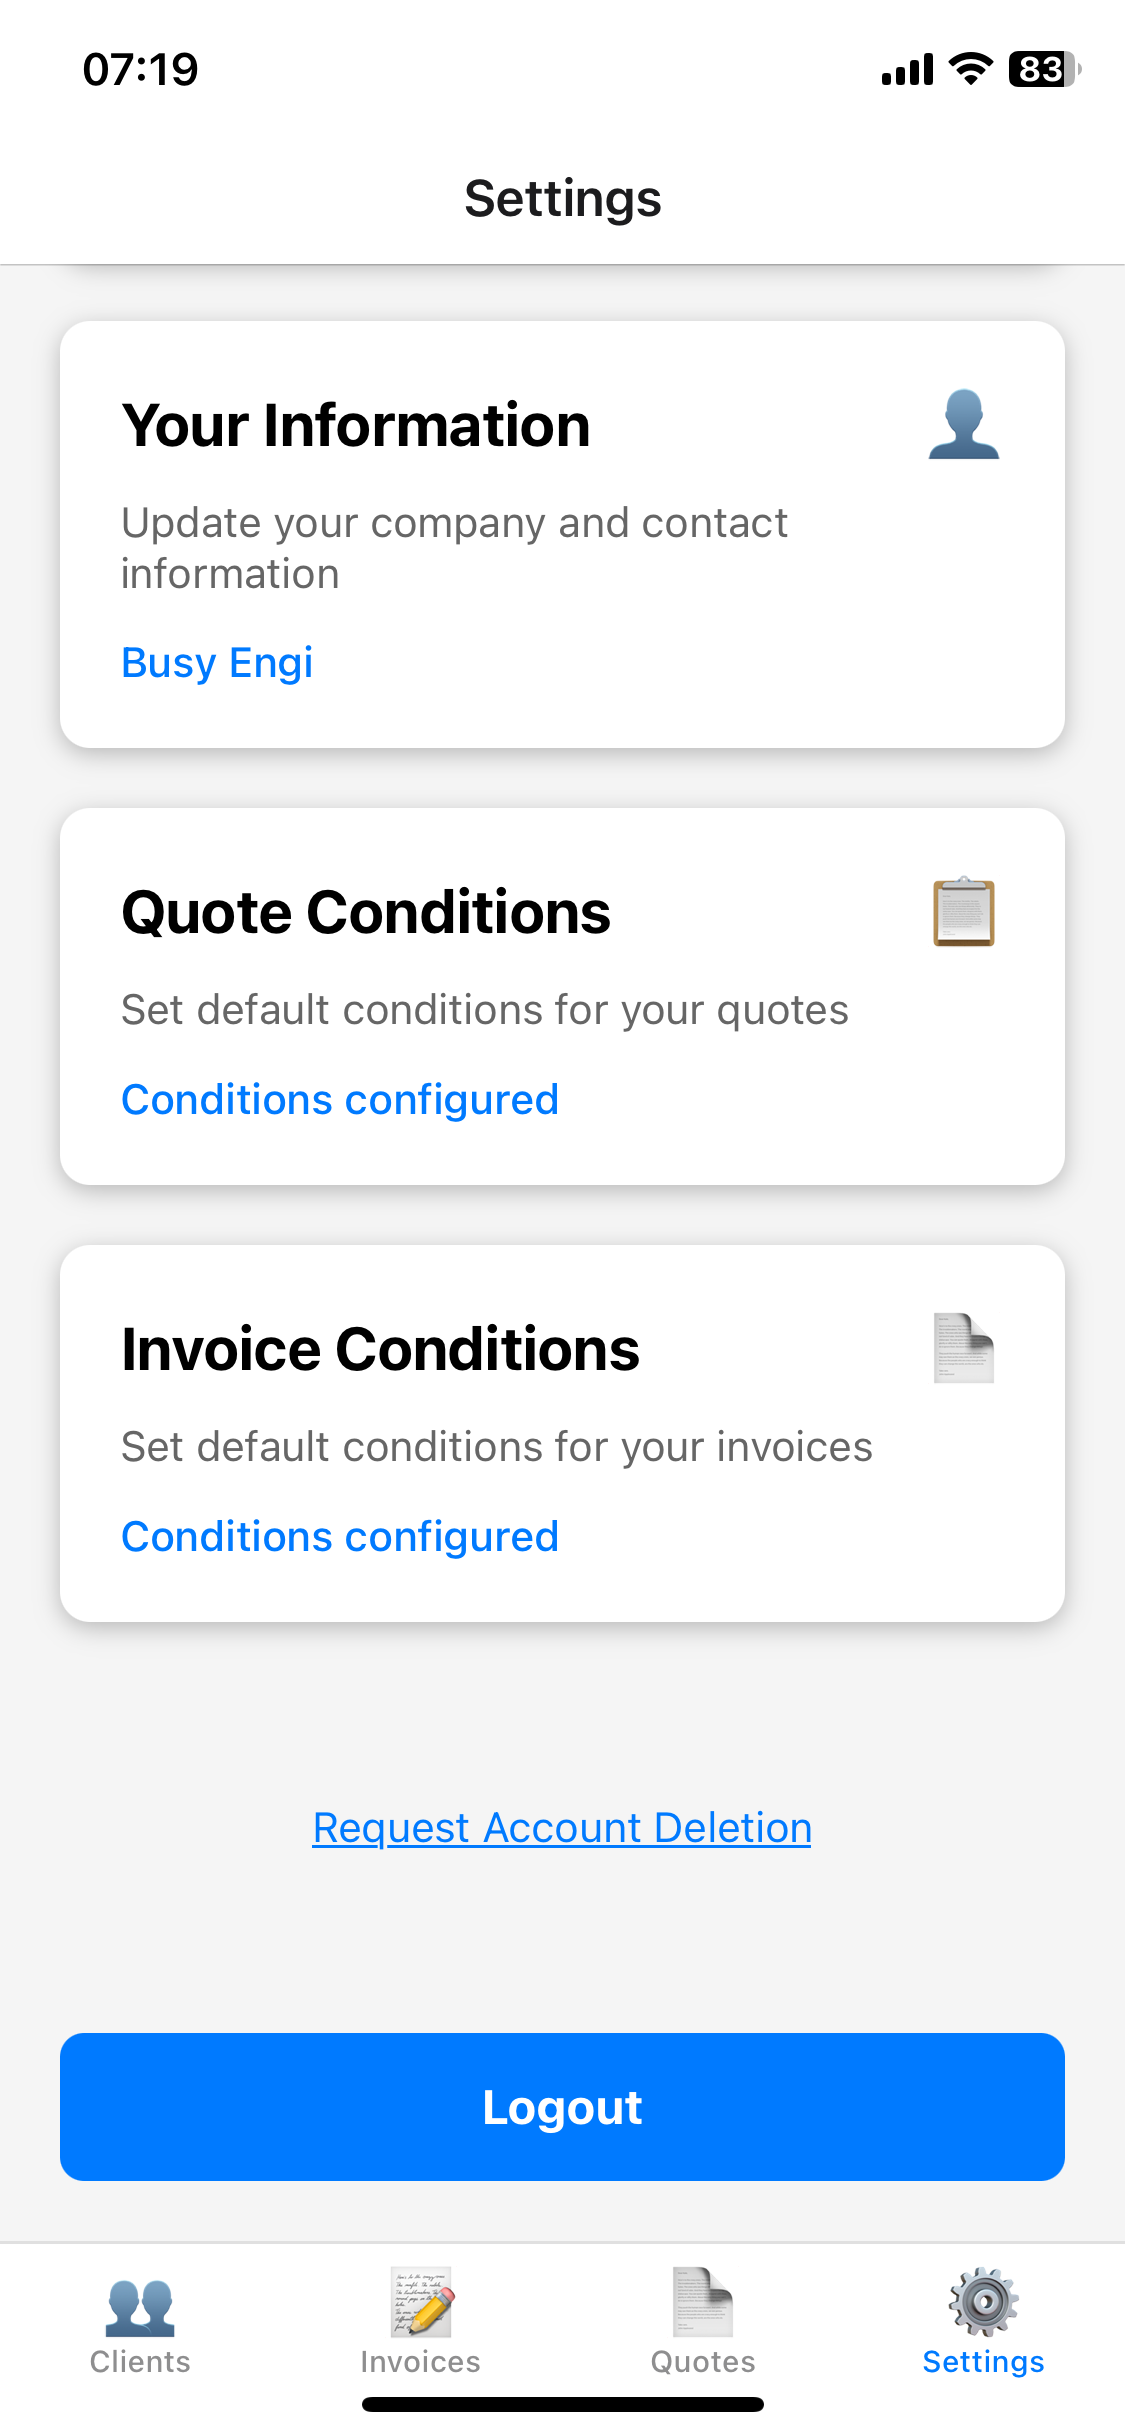
Task: Tap the person silhouette icon
Action: point(964,424)
